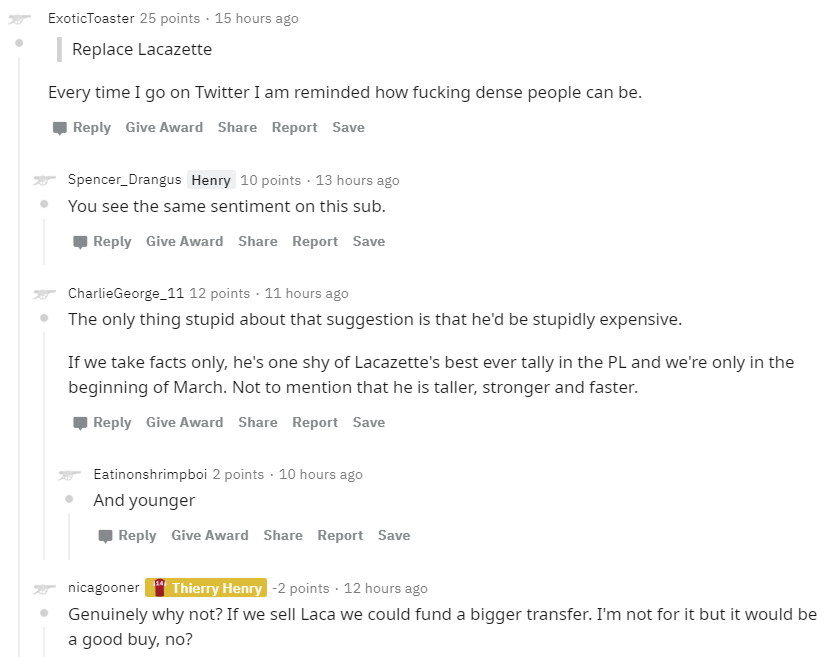The height and width of the screenshot is (657, 840).
Task: Click Spencer_Drangus's cannon avatar icon
Action: (44, 181)
